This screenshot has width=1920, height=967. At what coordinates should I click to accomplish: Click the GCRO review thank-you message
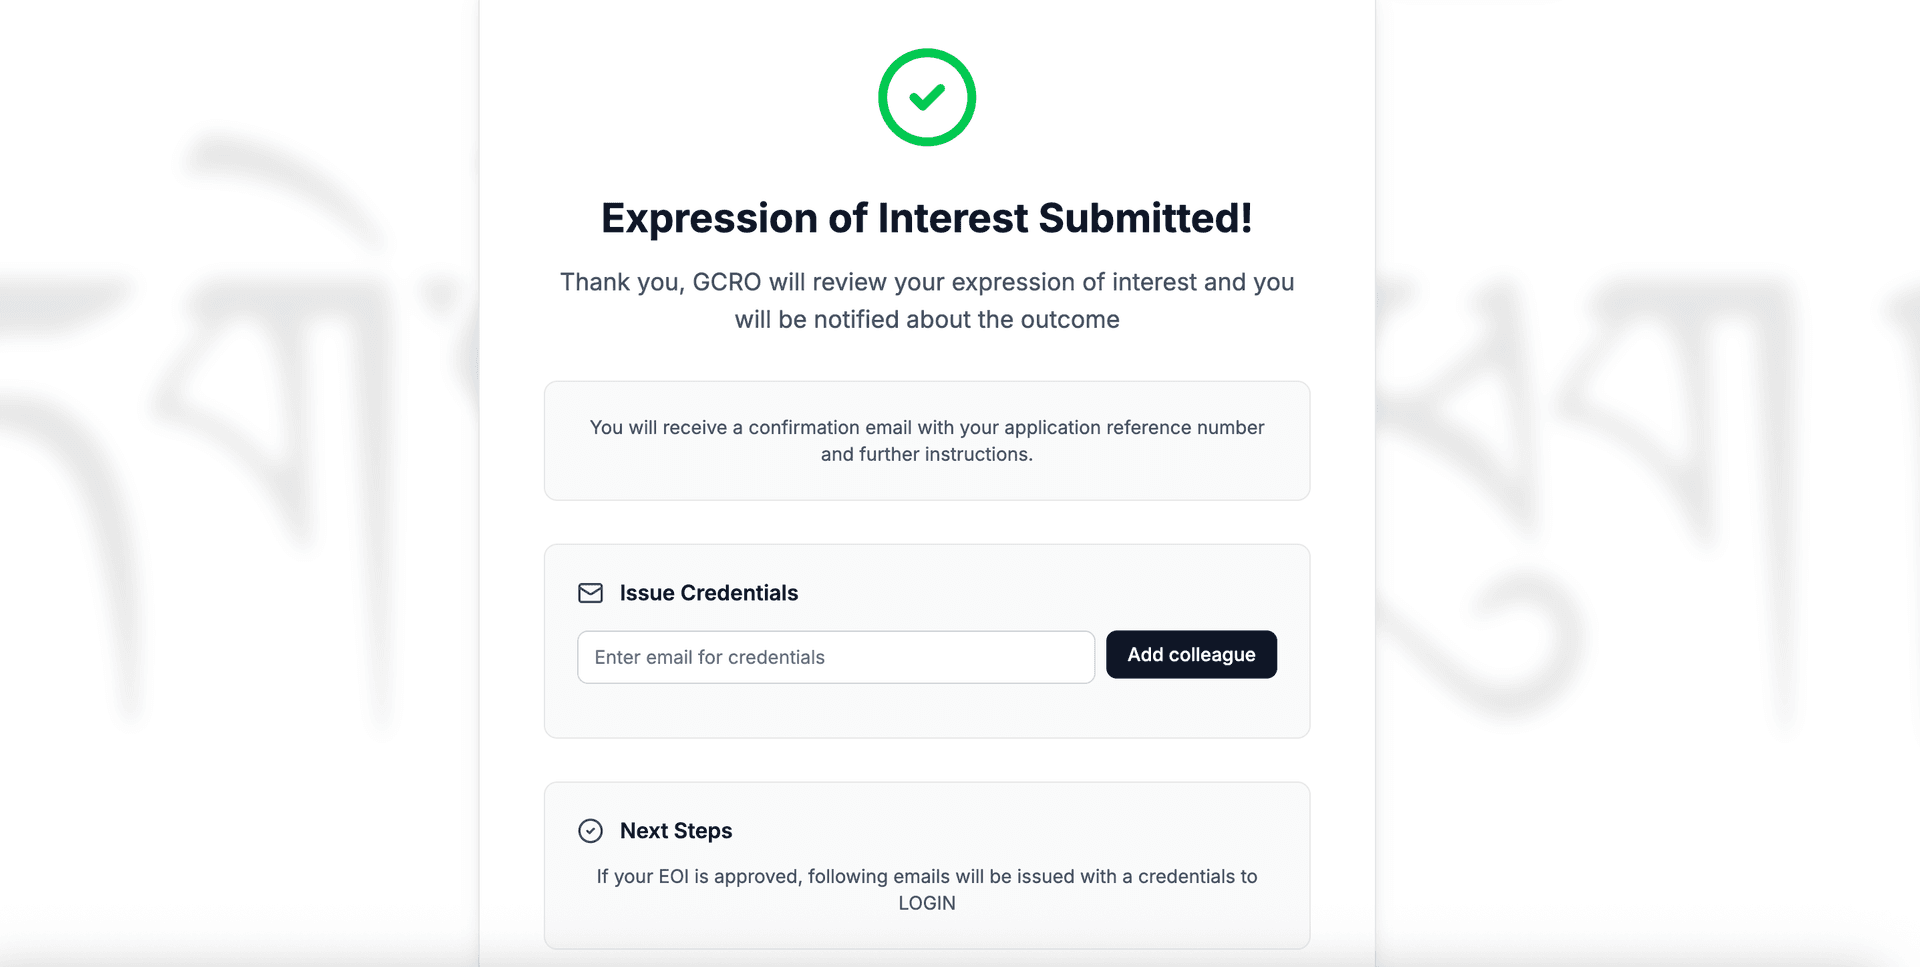pyautogui.click(x=926, y=300)
